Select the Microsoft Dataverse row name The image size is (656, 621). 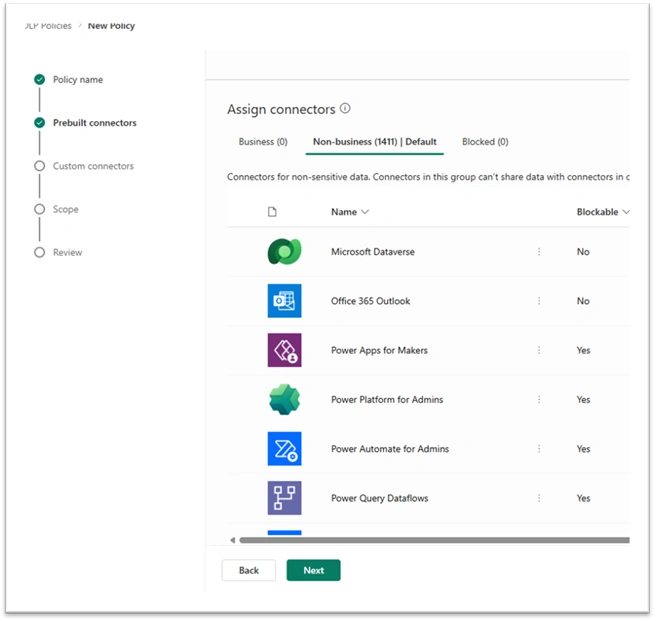pos(373,251)
